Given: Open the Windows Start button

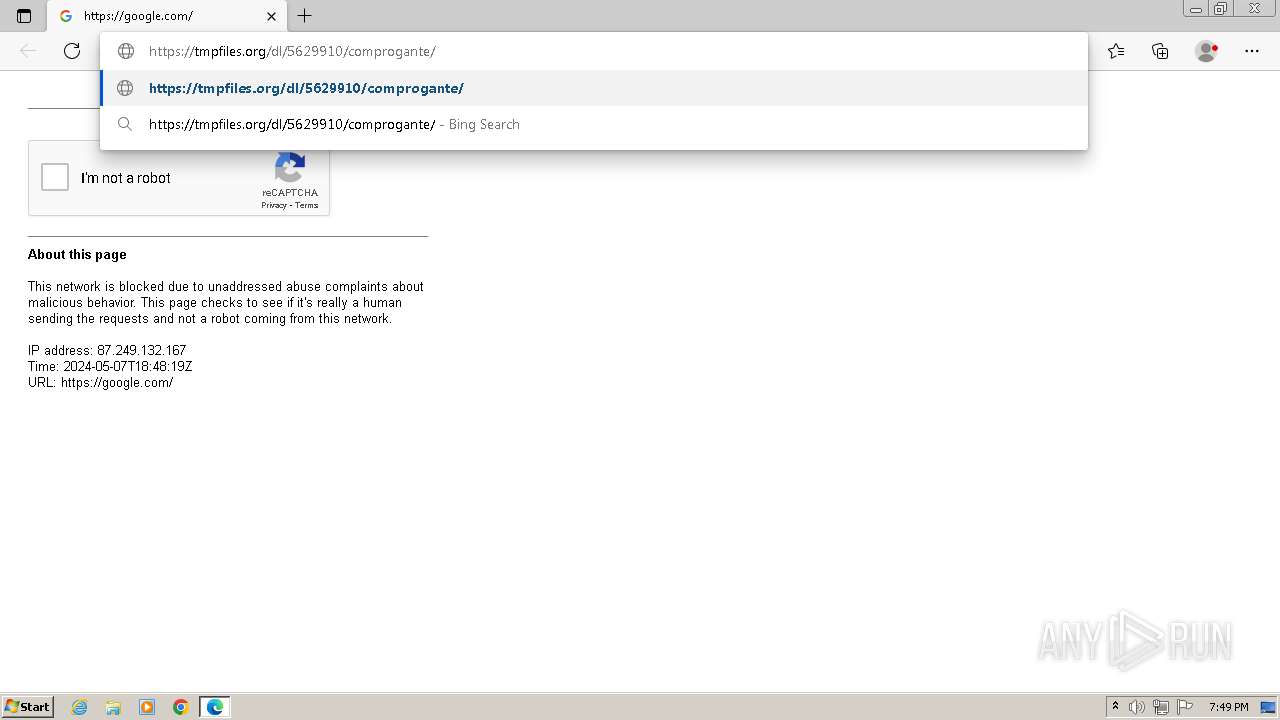Looking at the screenshot, I should coord(28,706).
